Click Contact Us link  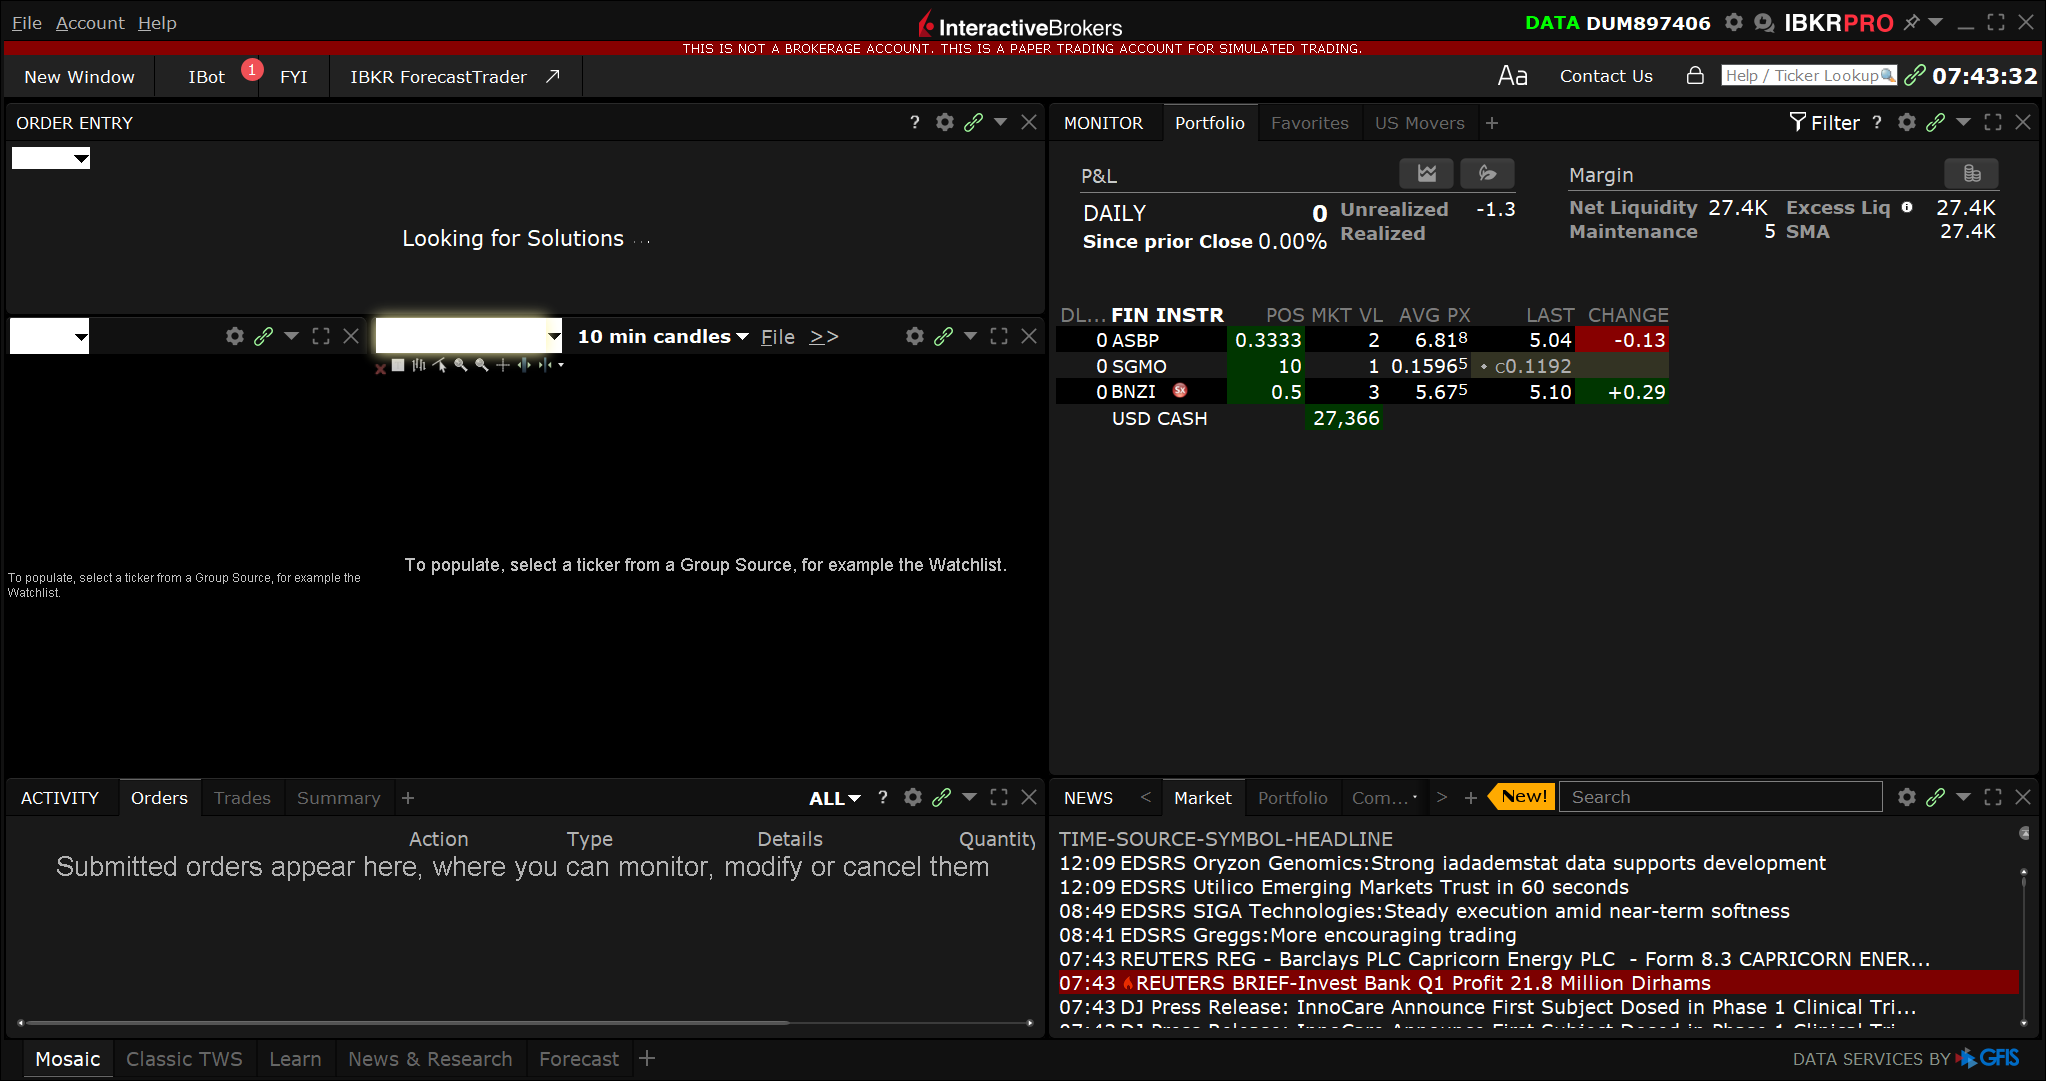(x=1606, y=76)
